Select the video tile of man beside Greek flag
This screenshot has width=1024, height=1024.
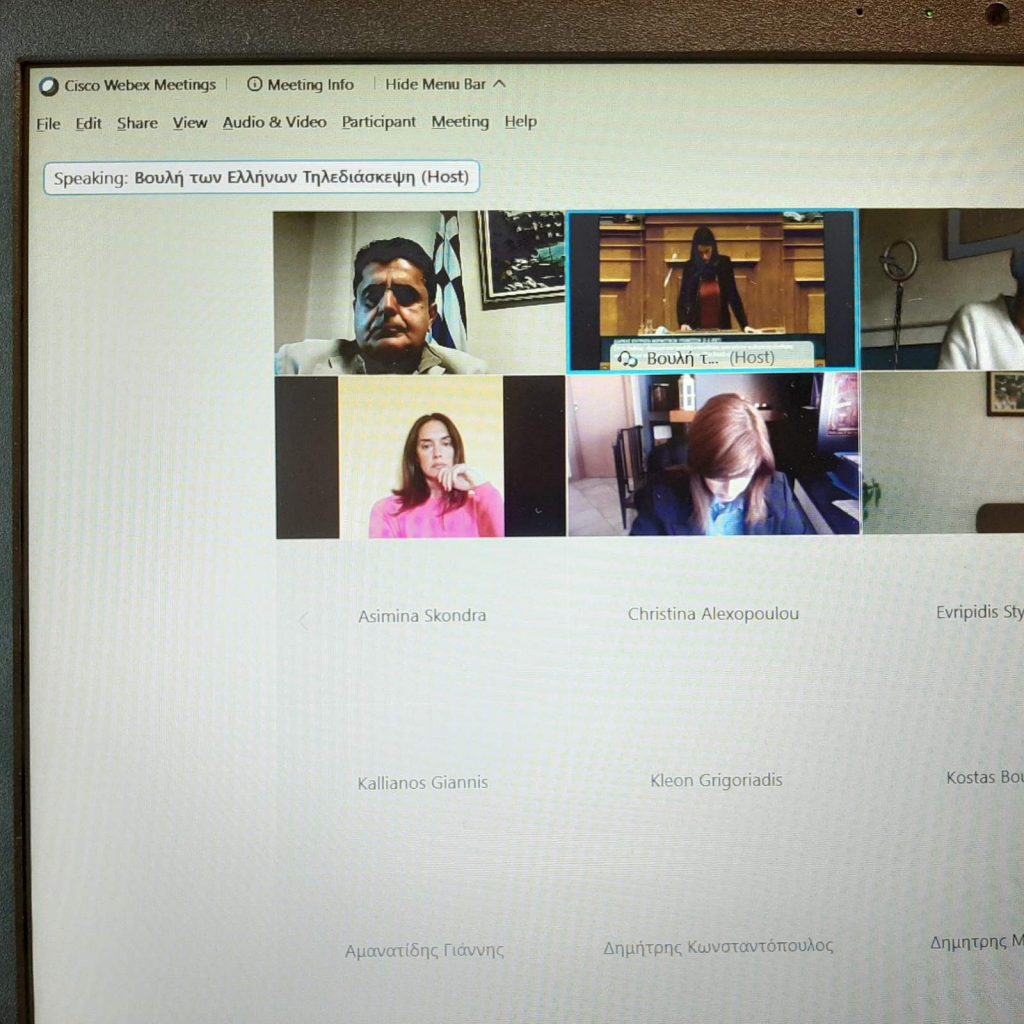click(x=420, y=292)
